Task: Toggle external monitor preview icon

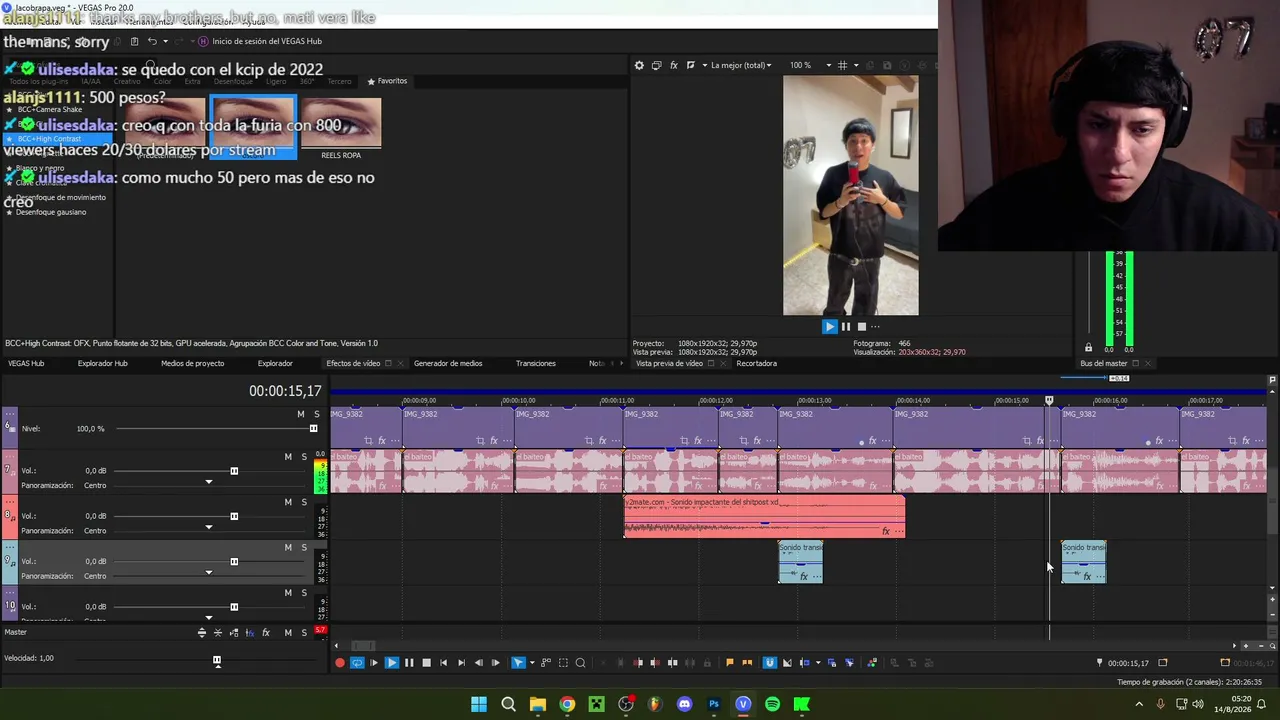Action: tap(656, 65)
